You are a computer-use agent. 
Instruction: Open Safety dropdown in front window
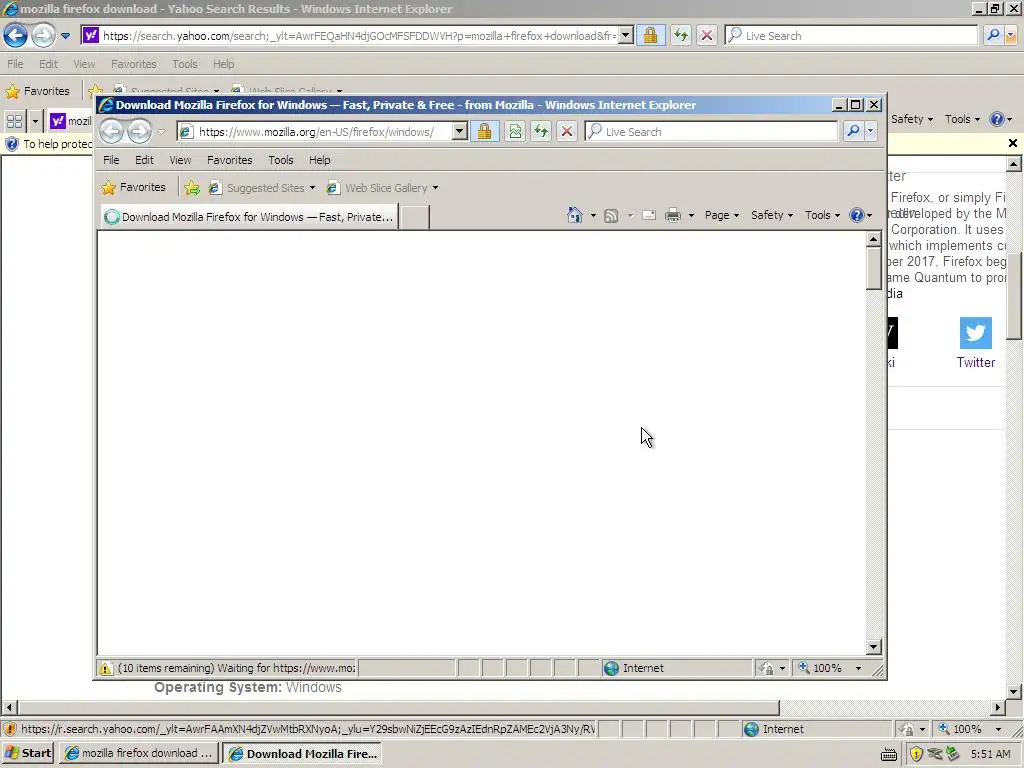click(x=772, y=215)
